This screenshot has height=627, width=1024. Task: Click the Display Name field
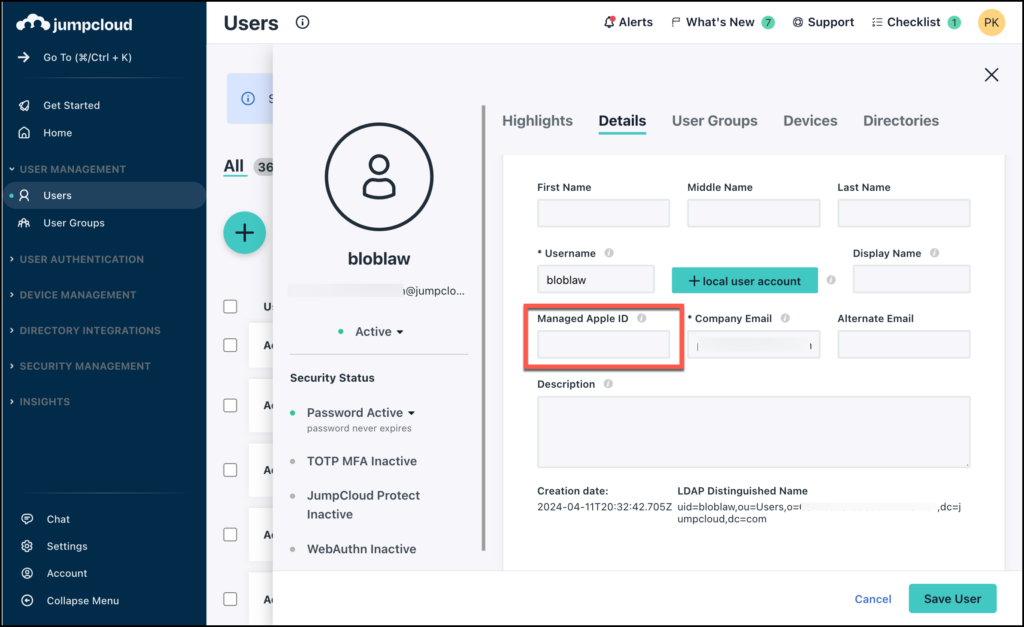[911, 280]
